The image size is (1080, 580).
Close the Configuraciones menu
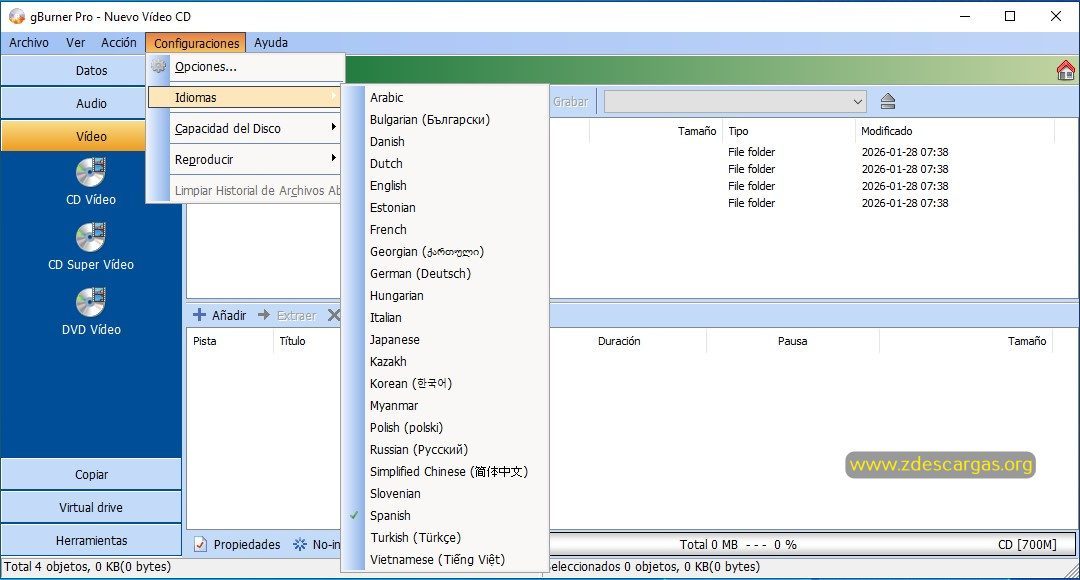click(x=196, y=43)
